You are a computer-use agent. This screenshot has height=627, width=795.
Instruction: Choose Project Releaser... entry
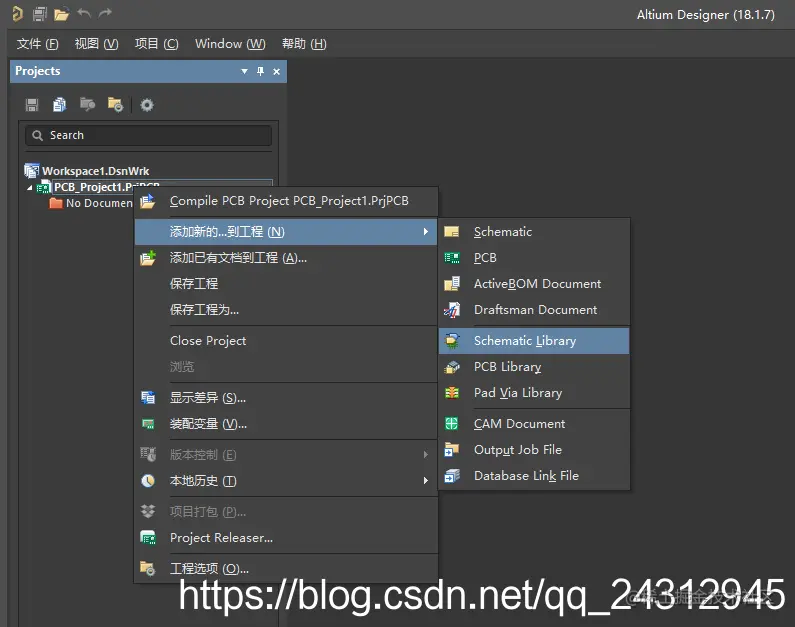point(286,538)
